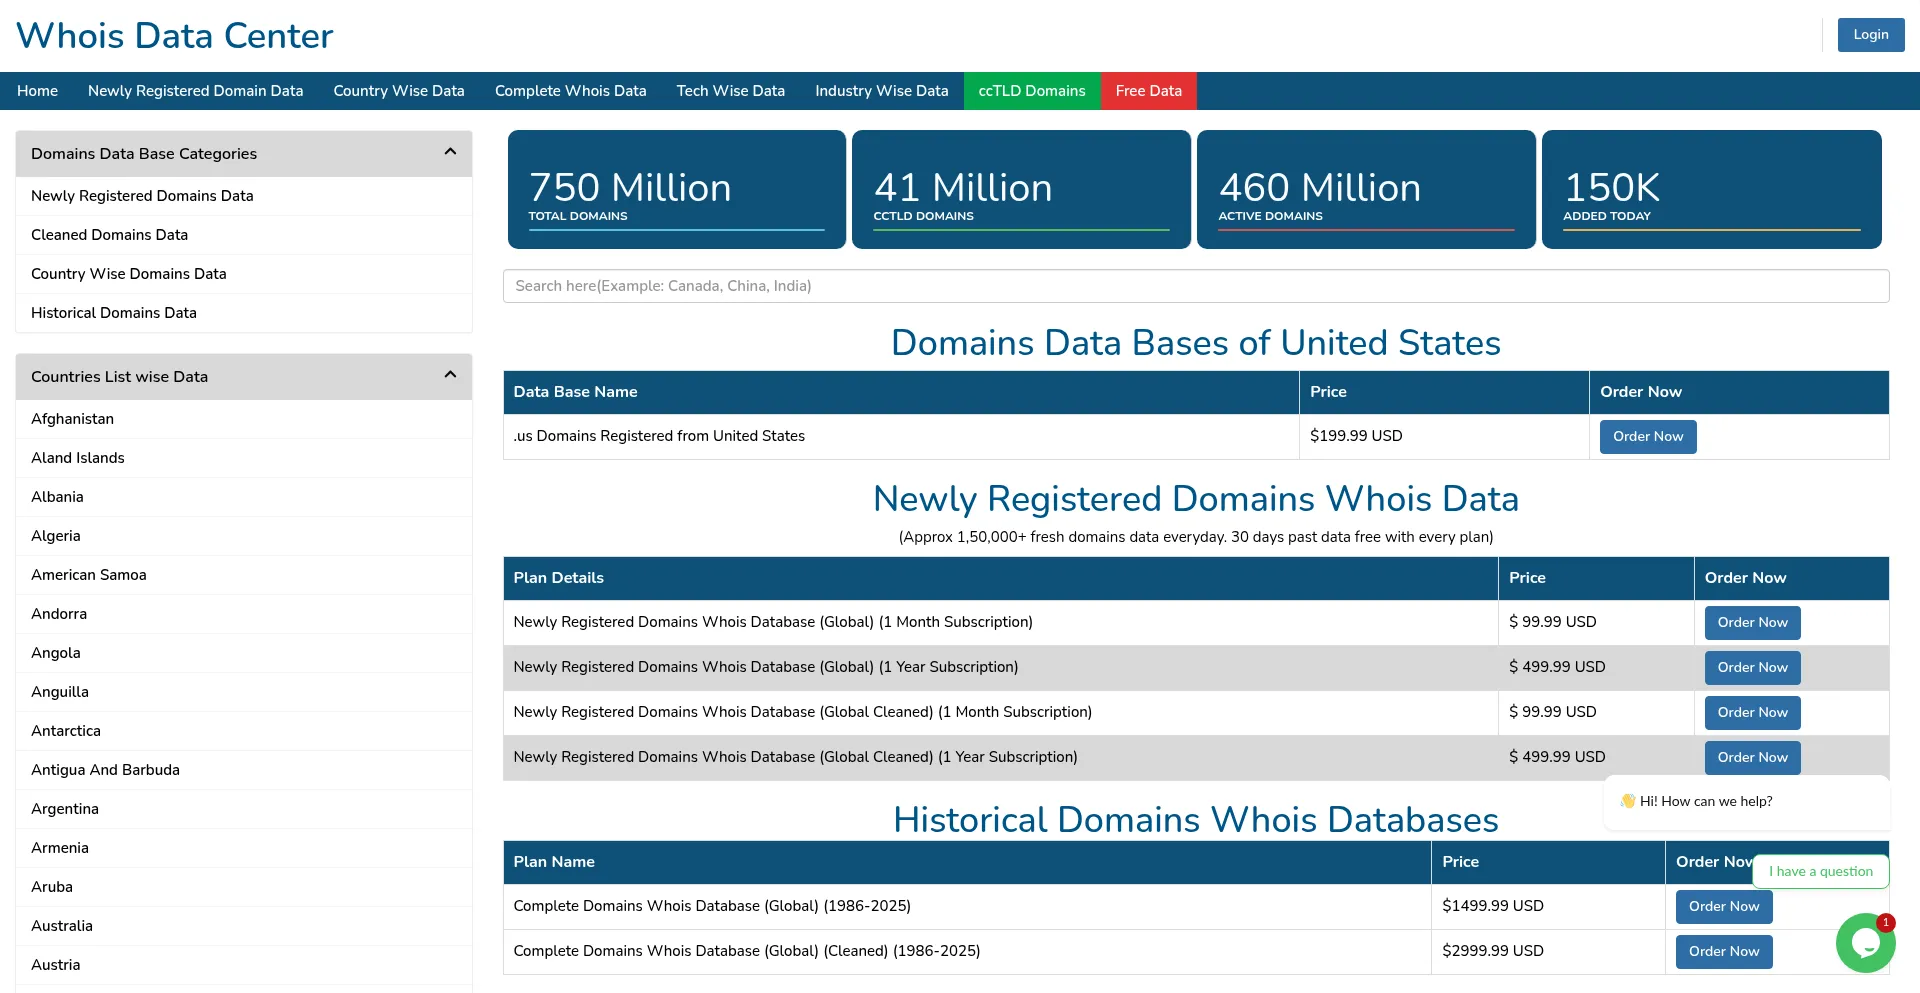Collapse Countries List wise Data panel
The image size is (1920, 993).
450,375
